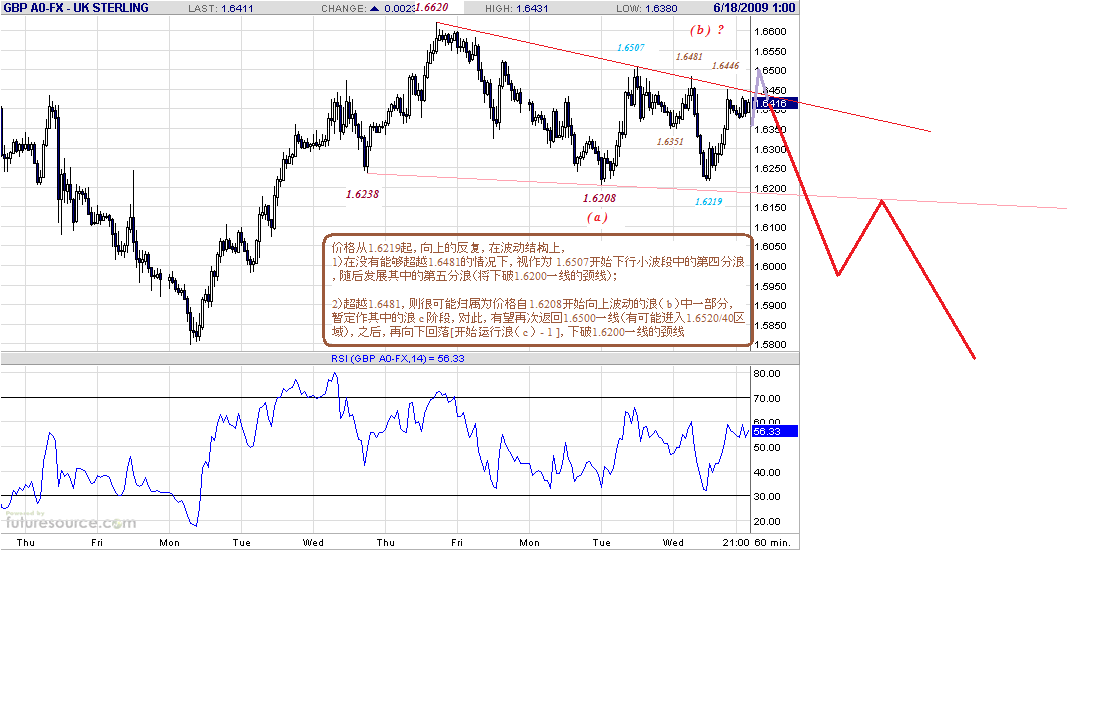Click the 1.6100 price axis label
Viewport: 1103px width, 710px height.
point(770,227)
